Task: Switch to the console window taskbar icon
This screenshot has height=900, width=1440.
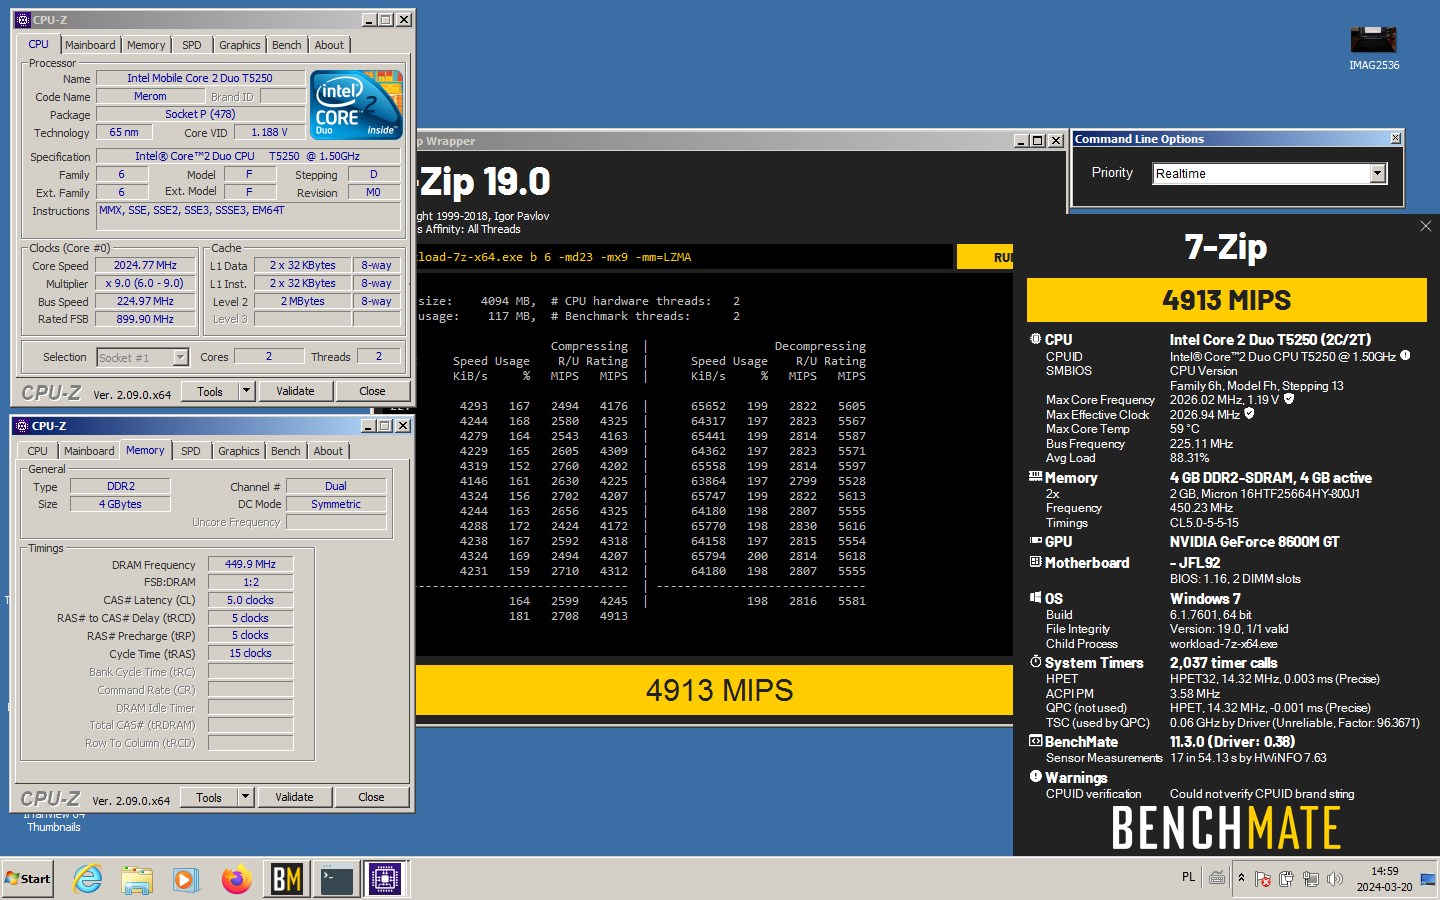Action: coord(336,879)
